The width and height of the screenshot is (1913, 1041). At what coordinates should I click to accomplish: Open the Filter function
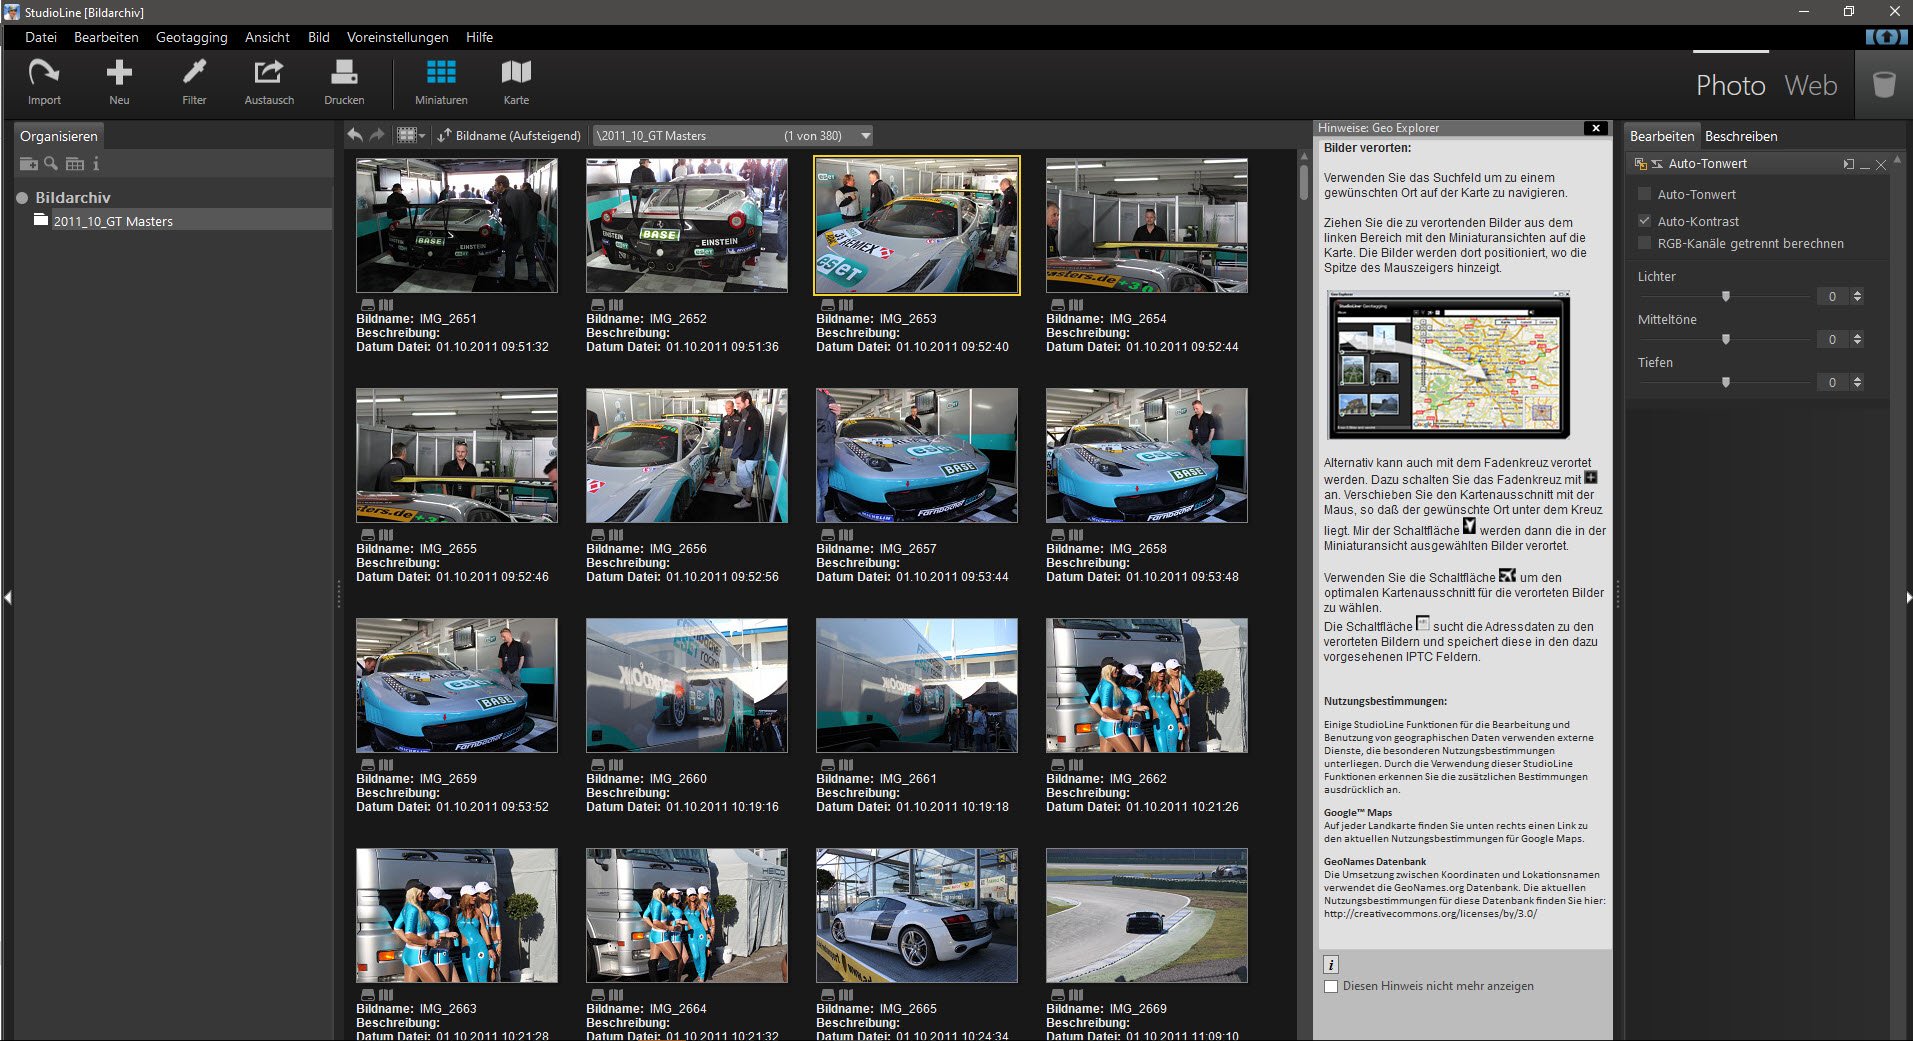click(x=193, y=80)
